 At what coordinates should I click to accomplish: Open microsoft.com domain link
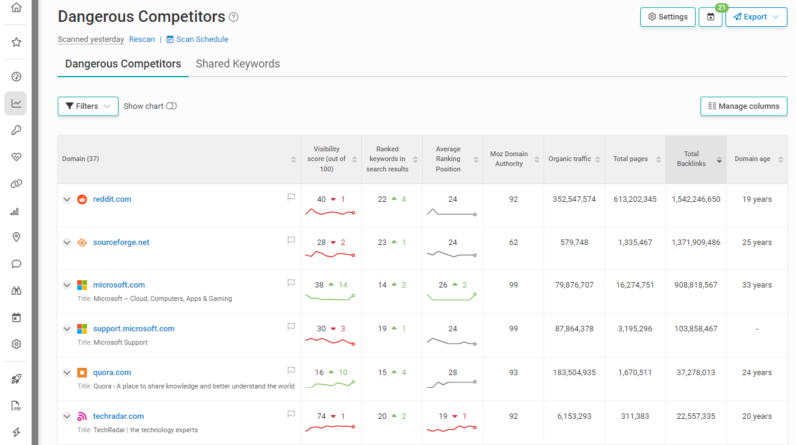(119, 285)
